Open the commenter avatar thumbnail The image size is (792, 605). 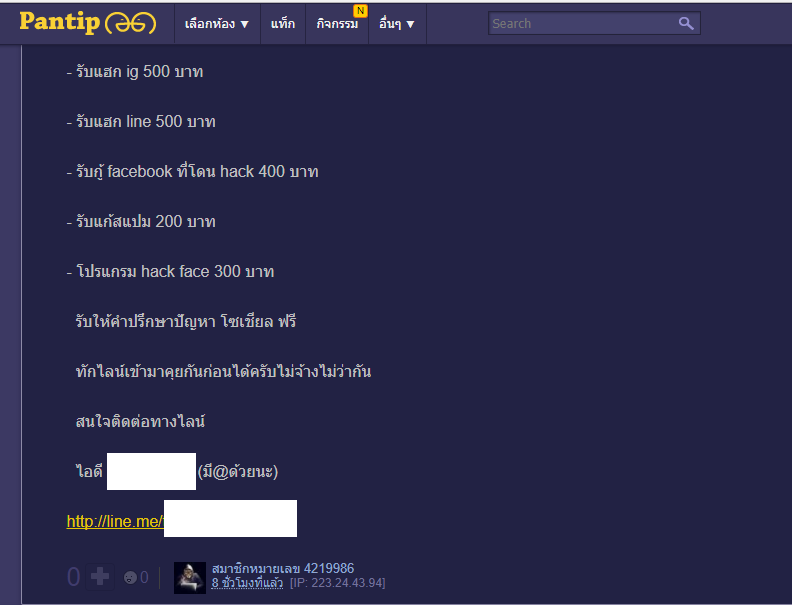click(189, 577)
